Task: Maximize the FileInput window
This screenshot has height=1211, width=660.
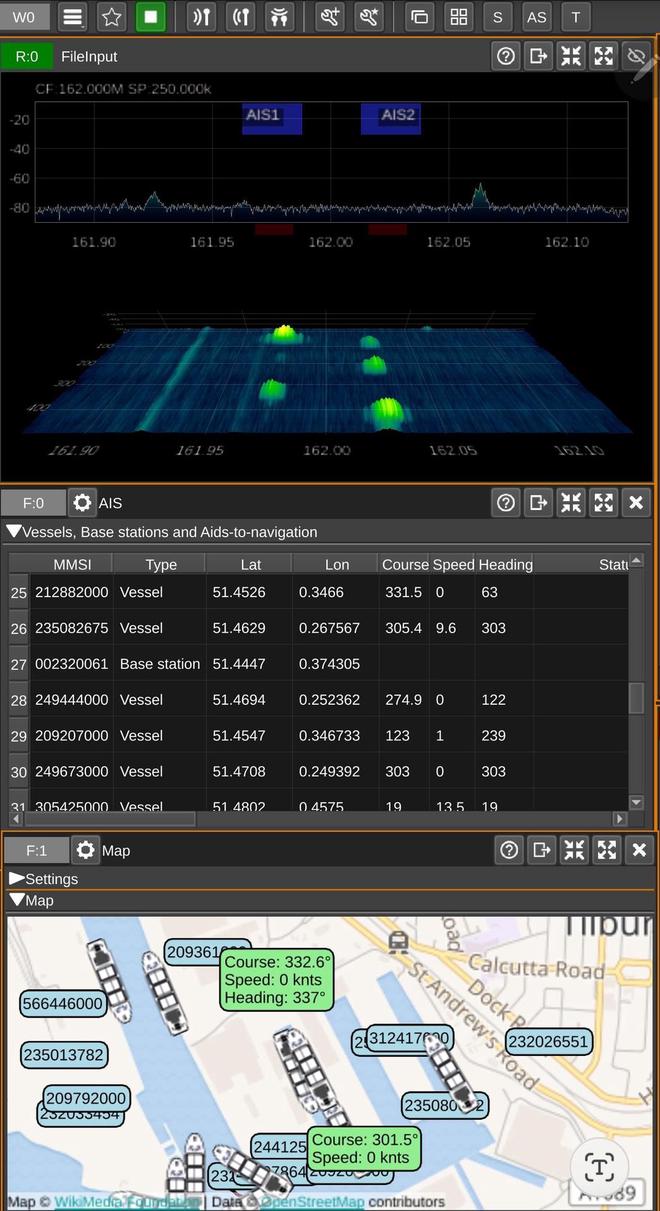Action: tap(604, 57)
